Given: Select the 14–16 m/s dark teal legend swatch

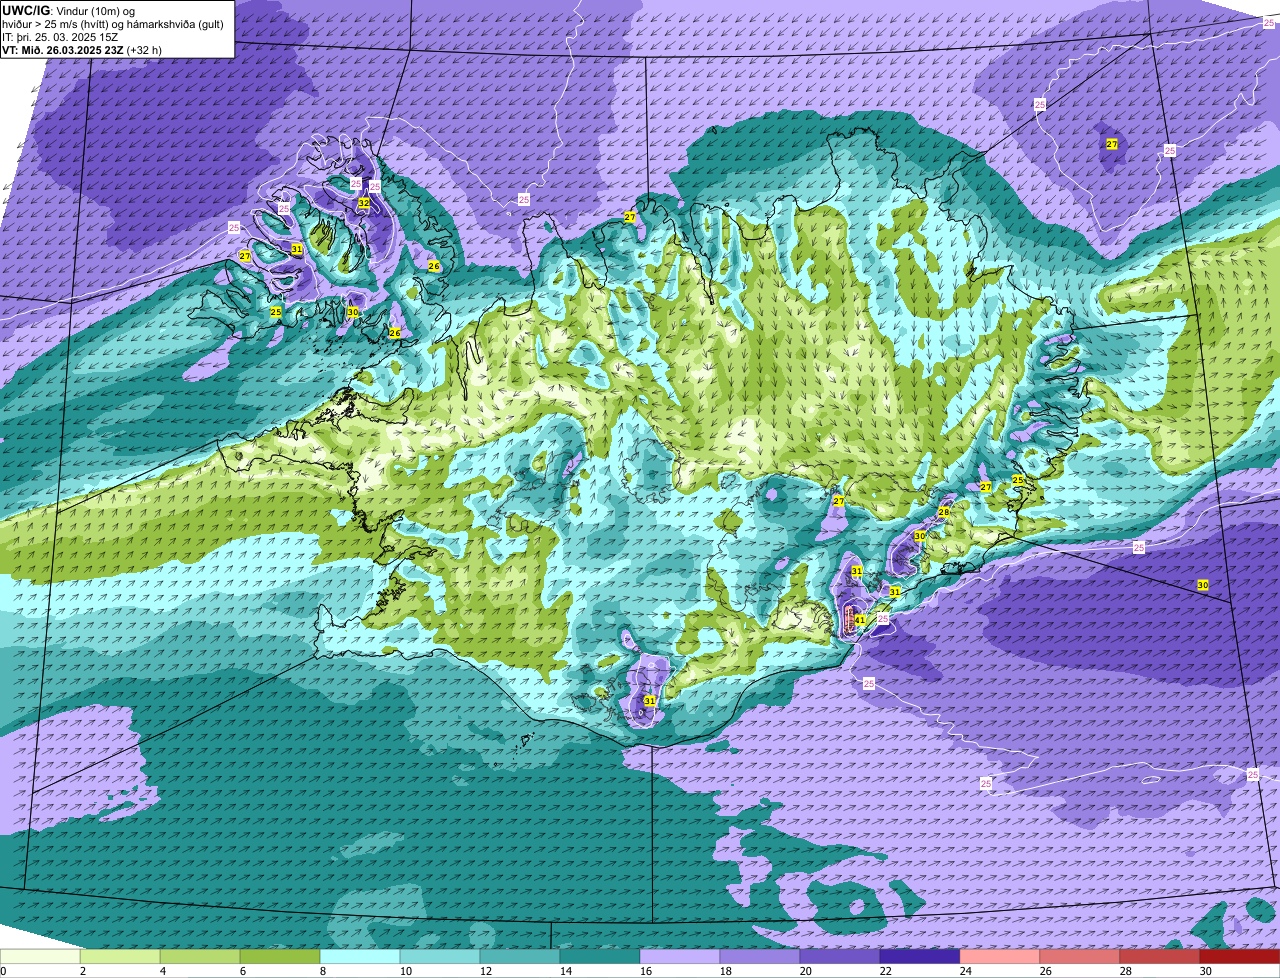Looking at the screenshot, I should 600,956.
